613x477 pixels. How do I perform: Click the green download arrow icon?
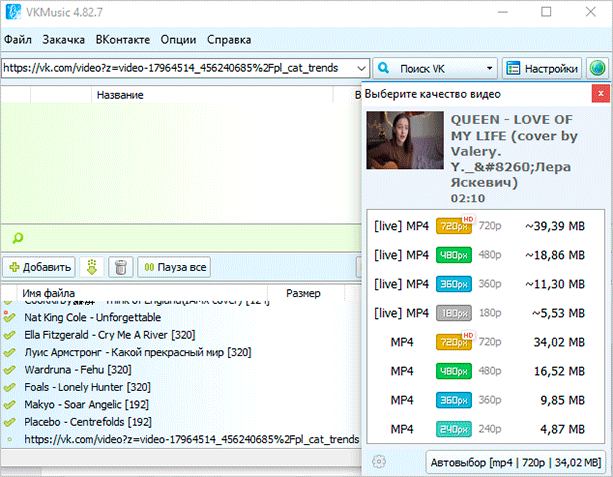click(x=91, y=267)
